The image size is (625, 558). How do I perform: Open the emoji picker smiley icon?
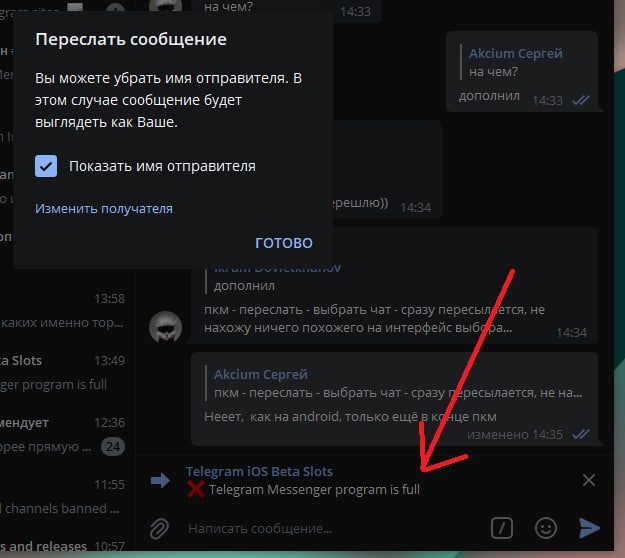(546, 528)
